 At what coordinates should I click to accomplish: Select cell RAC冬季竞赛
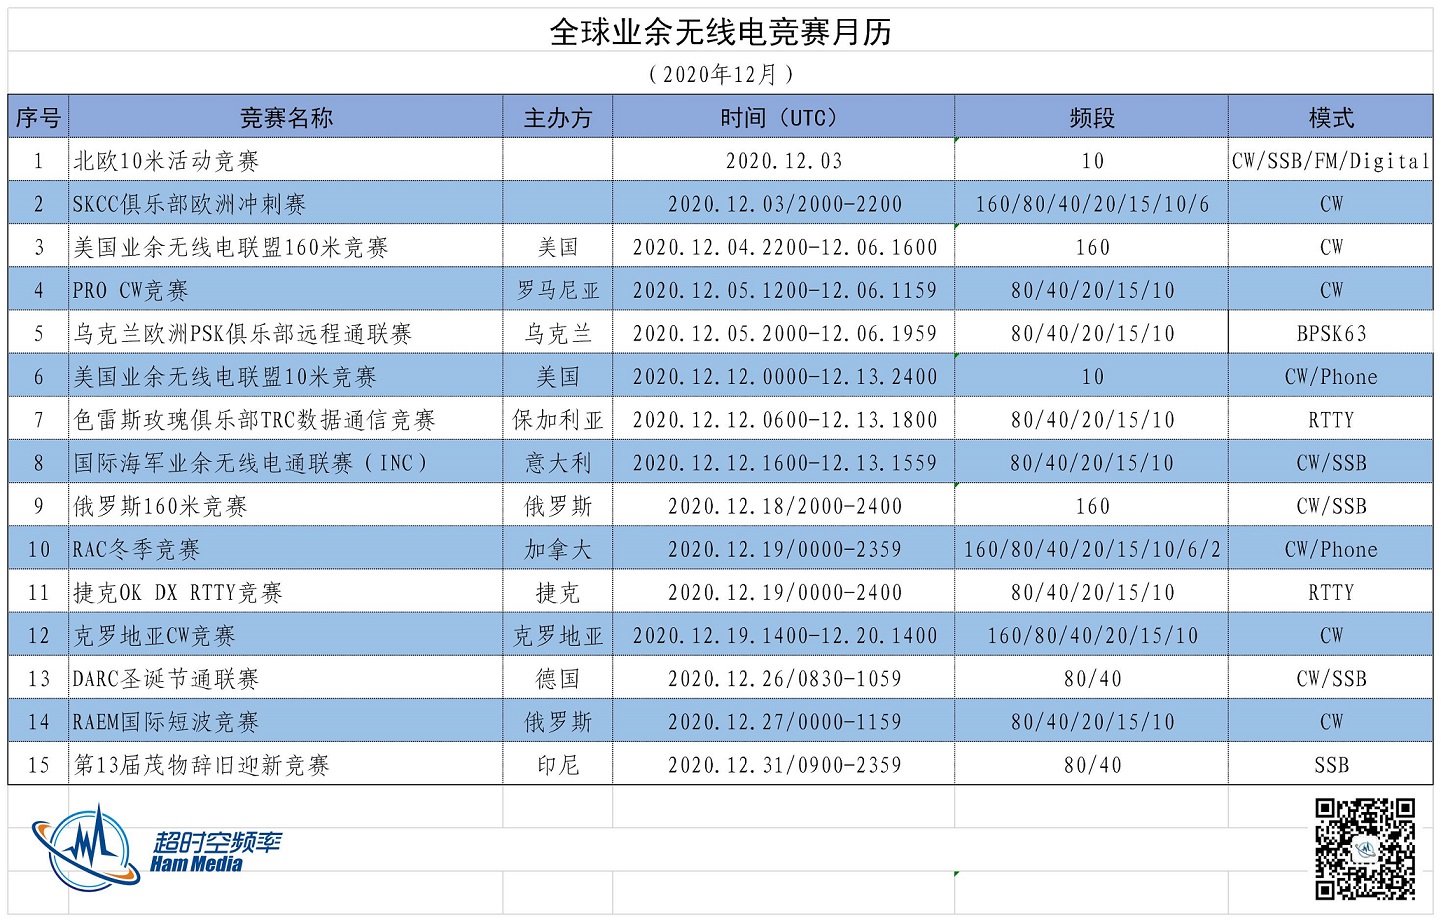click(x=286, y=549)
